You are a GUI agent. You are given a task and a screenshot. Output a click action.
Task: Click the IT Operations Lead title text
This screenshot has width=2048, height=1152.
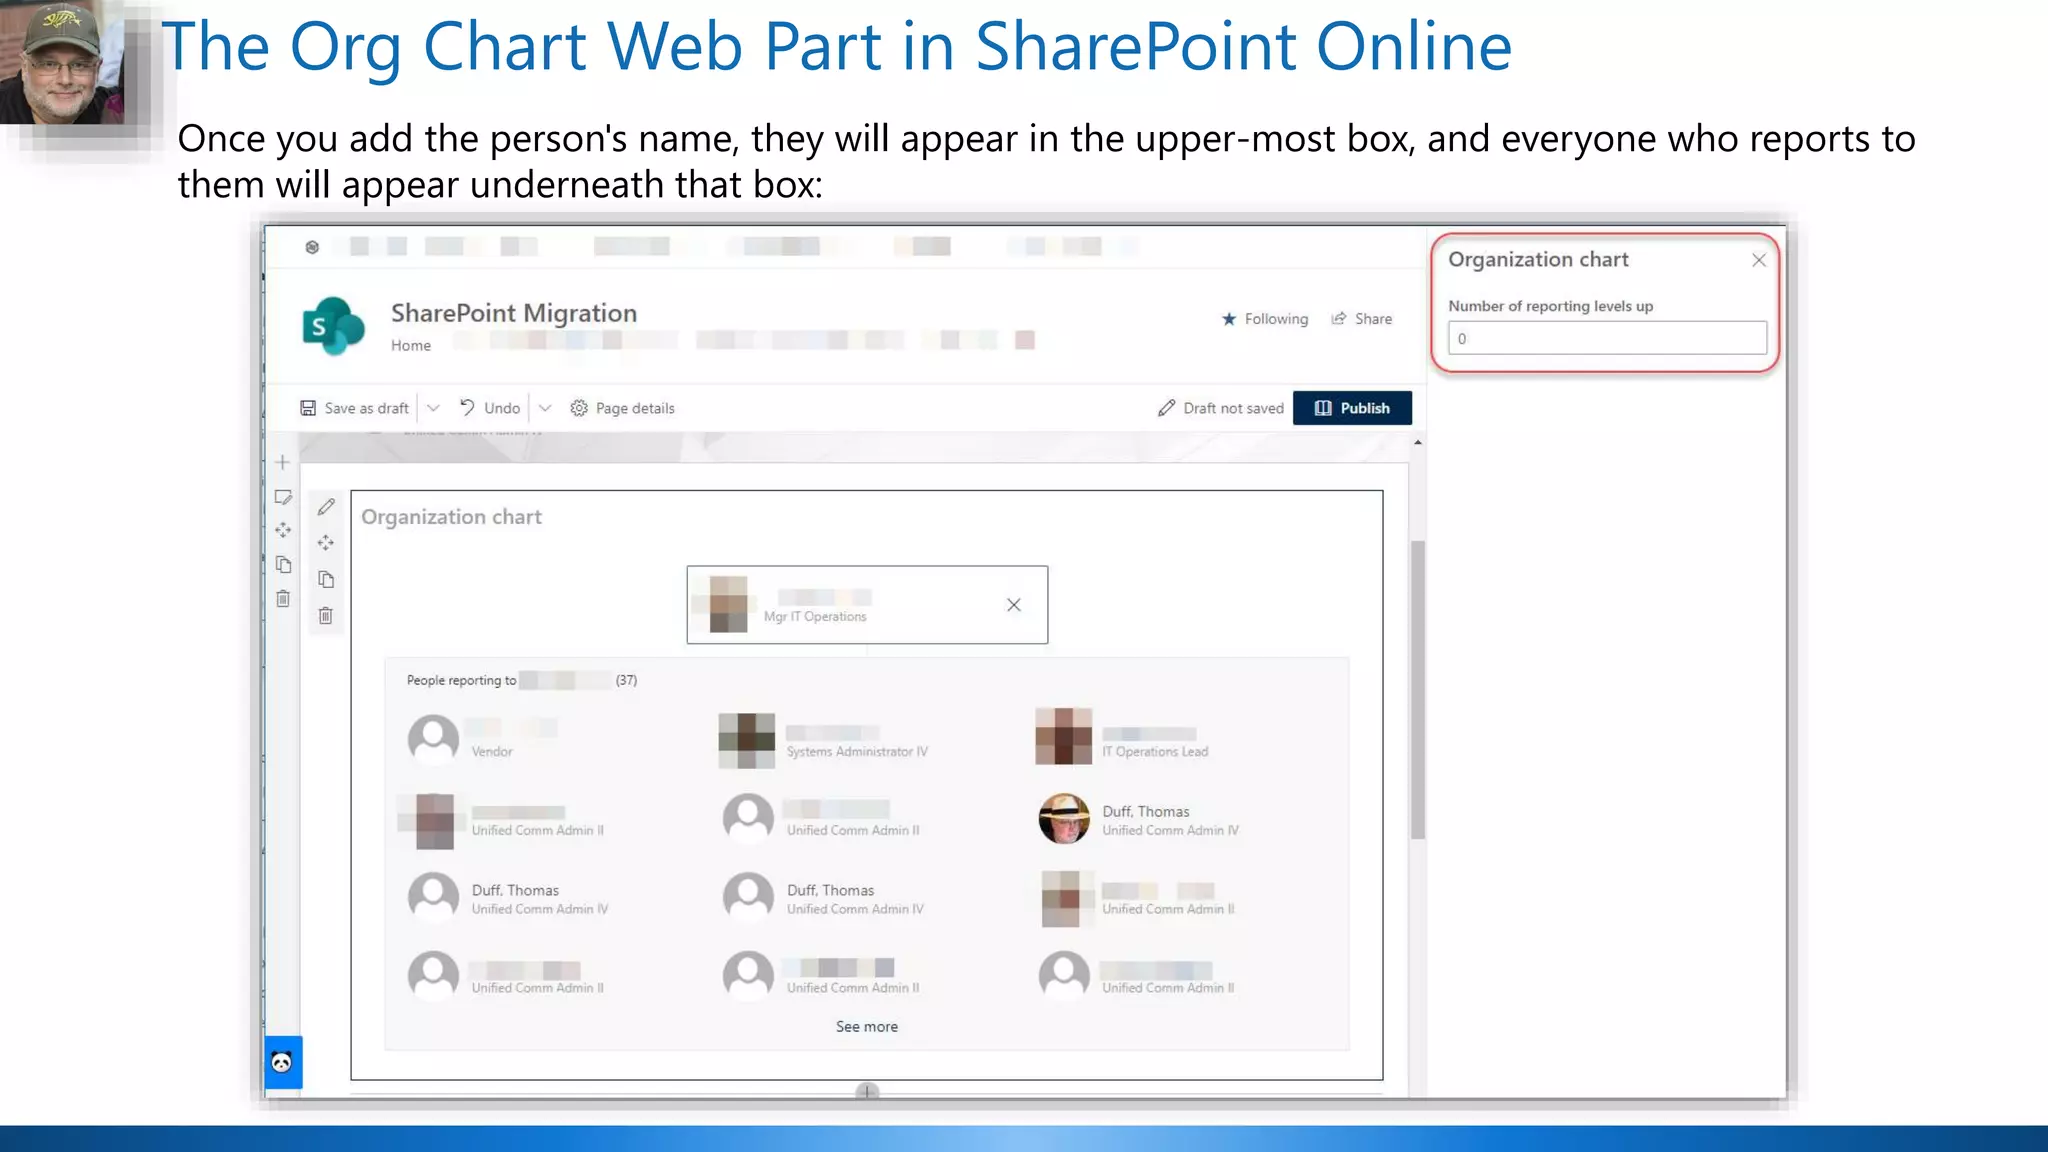(x=1155, y=752)
